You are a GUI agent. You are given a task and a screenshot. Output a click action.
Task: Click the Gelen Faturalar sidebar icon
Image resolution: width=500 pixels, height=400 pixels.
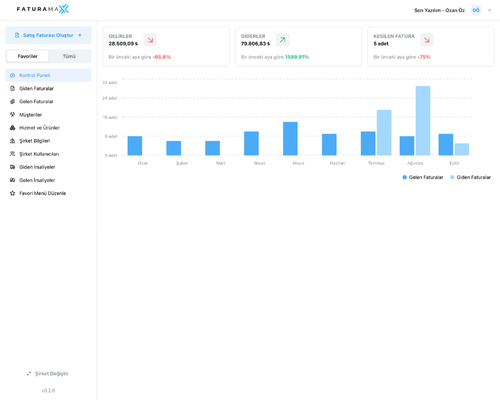[12, 101]
